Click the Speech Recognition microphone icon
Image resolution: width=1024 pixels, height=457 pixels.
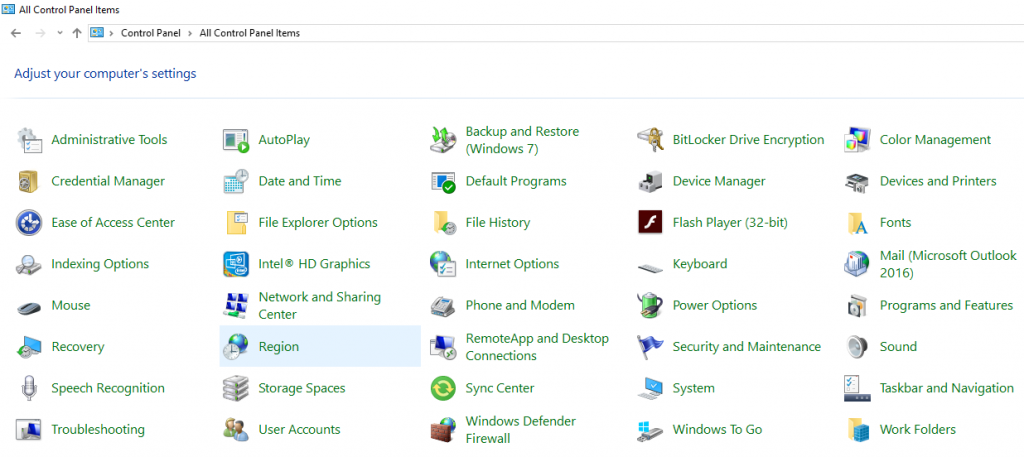coord(28,388)
